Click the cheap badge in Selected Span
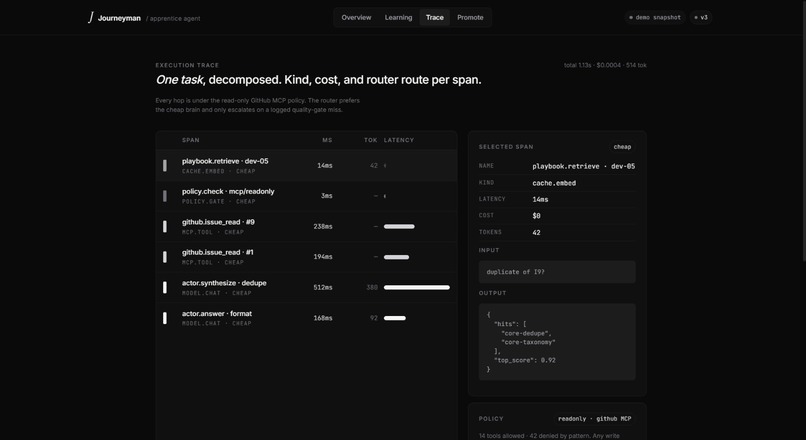 (x=622, y=147)
